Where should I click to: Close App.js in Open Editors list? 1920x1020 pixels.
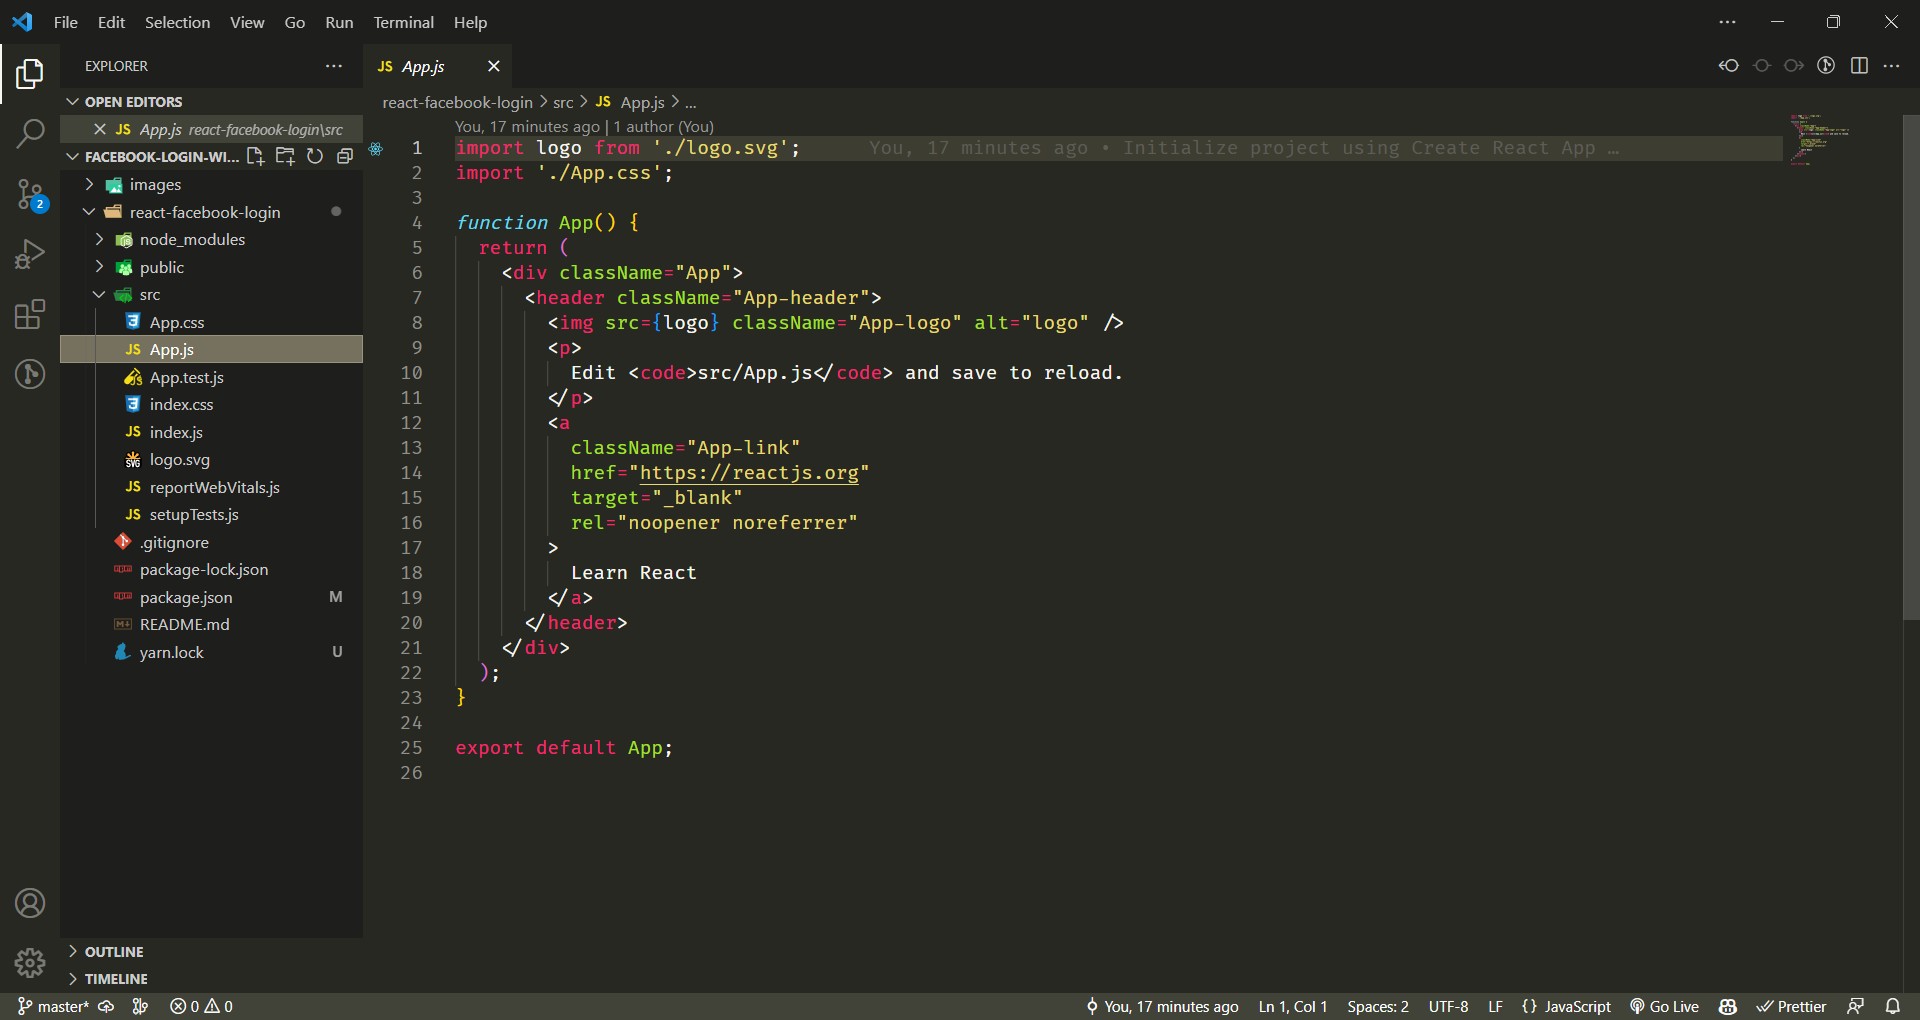[100, 129]
